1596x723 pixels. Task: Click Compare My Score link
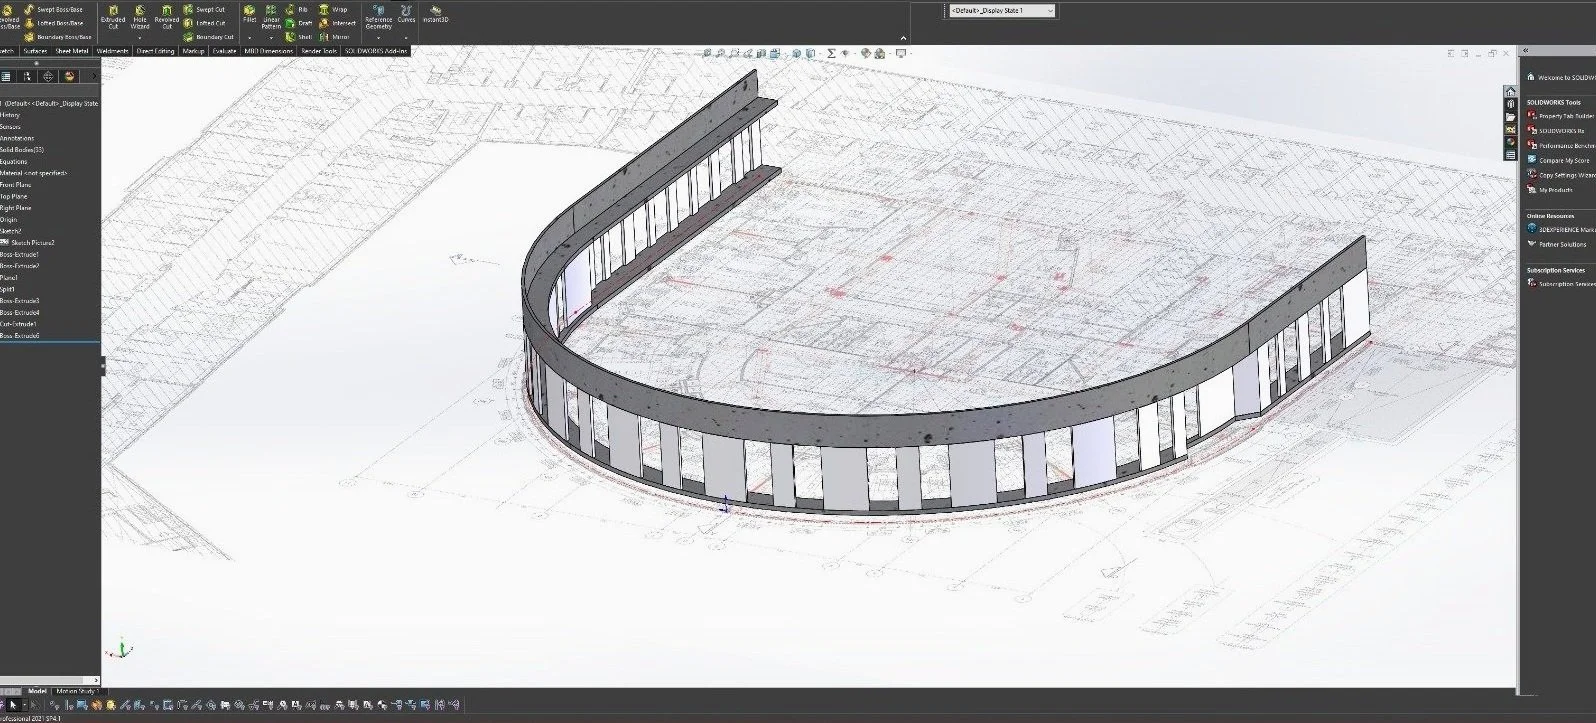tap(1559, 160)
